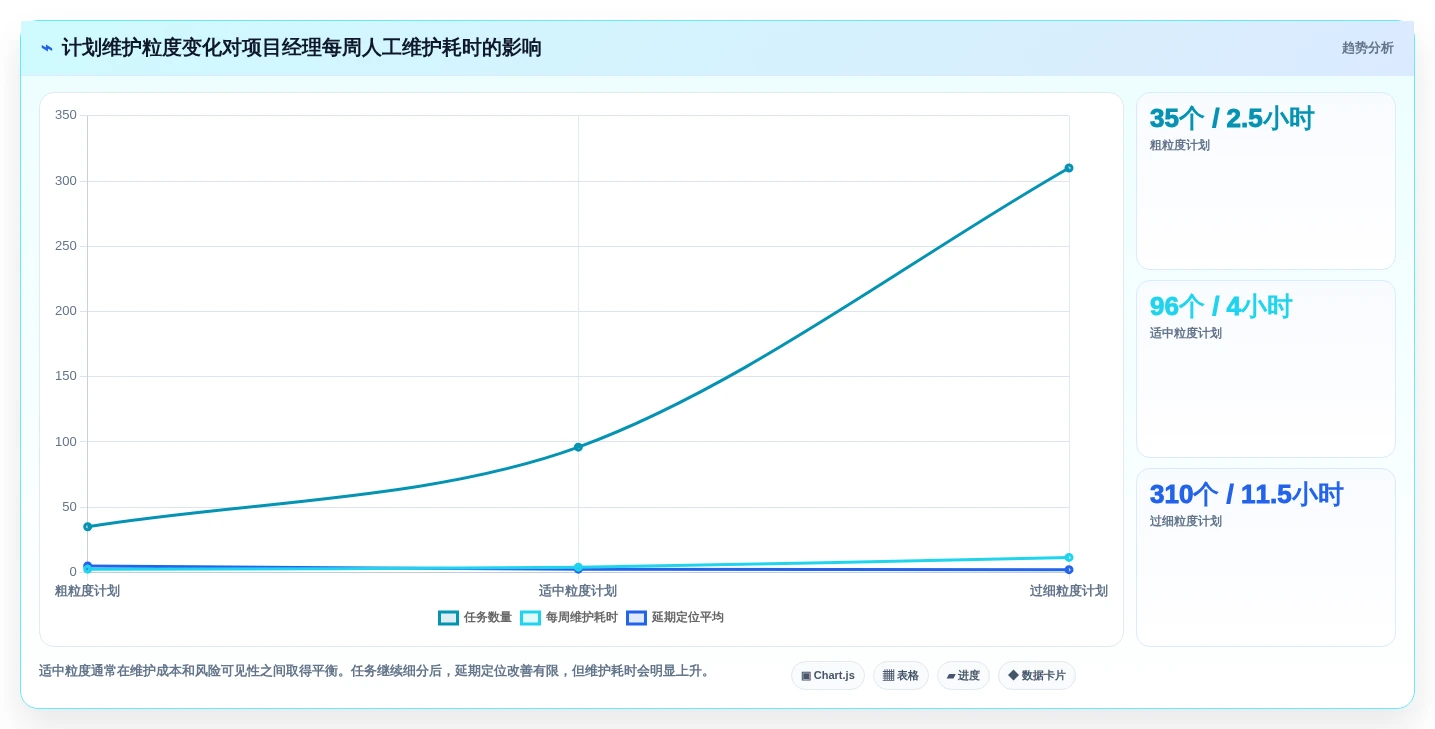
Task: Click the 300 y-axis tick label
Action: [66, 181]
